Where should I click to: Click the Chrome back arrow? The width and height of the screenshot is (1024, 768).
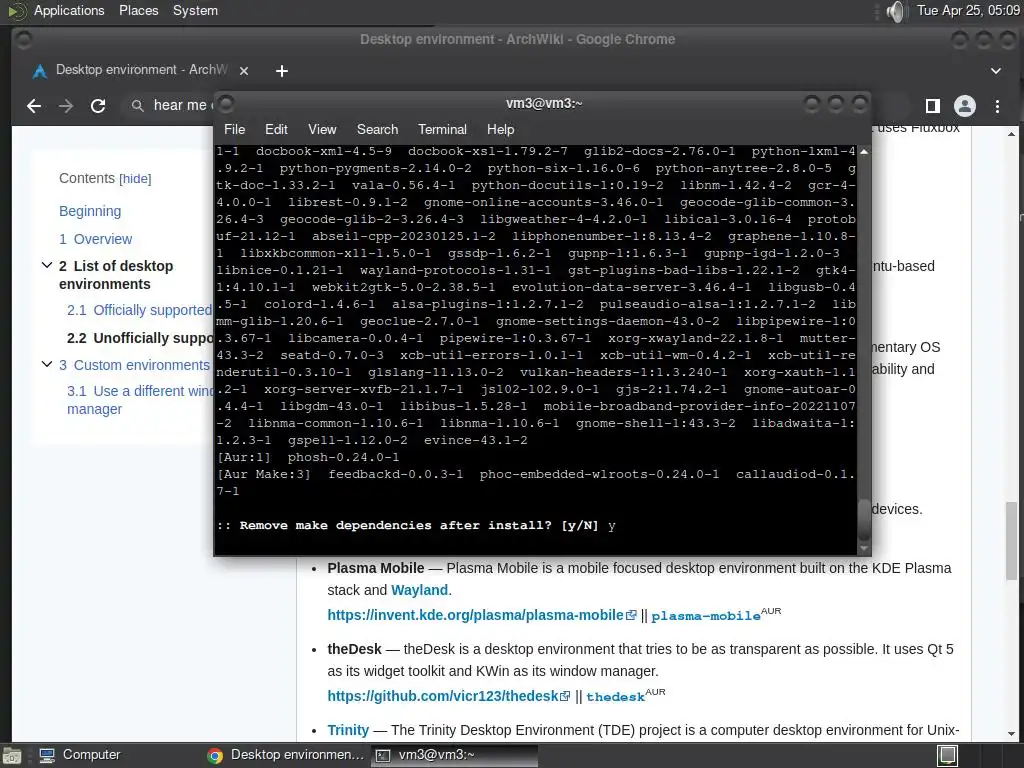coord(34,106)
